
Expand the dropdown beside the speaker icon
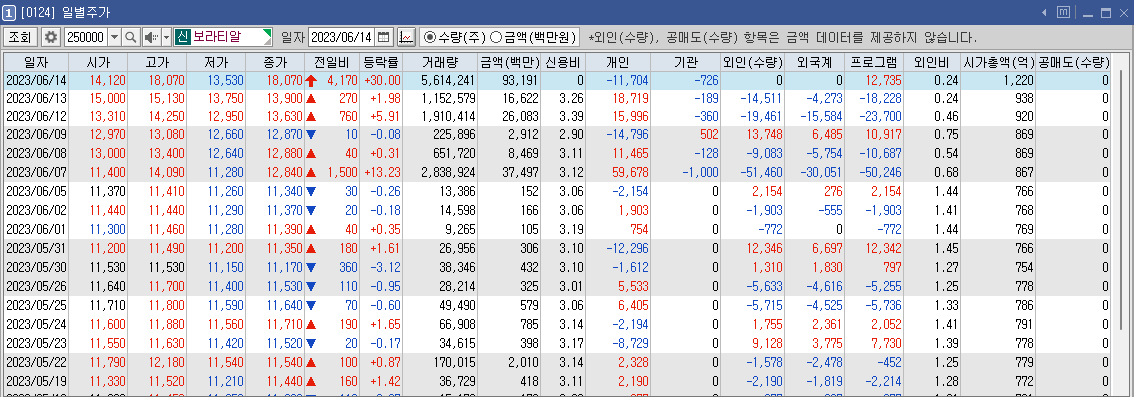166,37
